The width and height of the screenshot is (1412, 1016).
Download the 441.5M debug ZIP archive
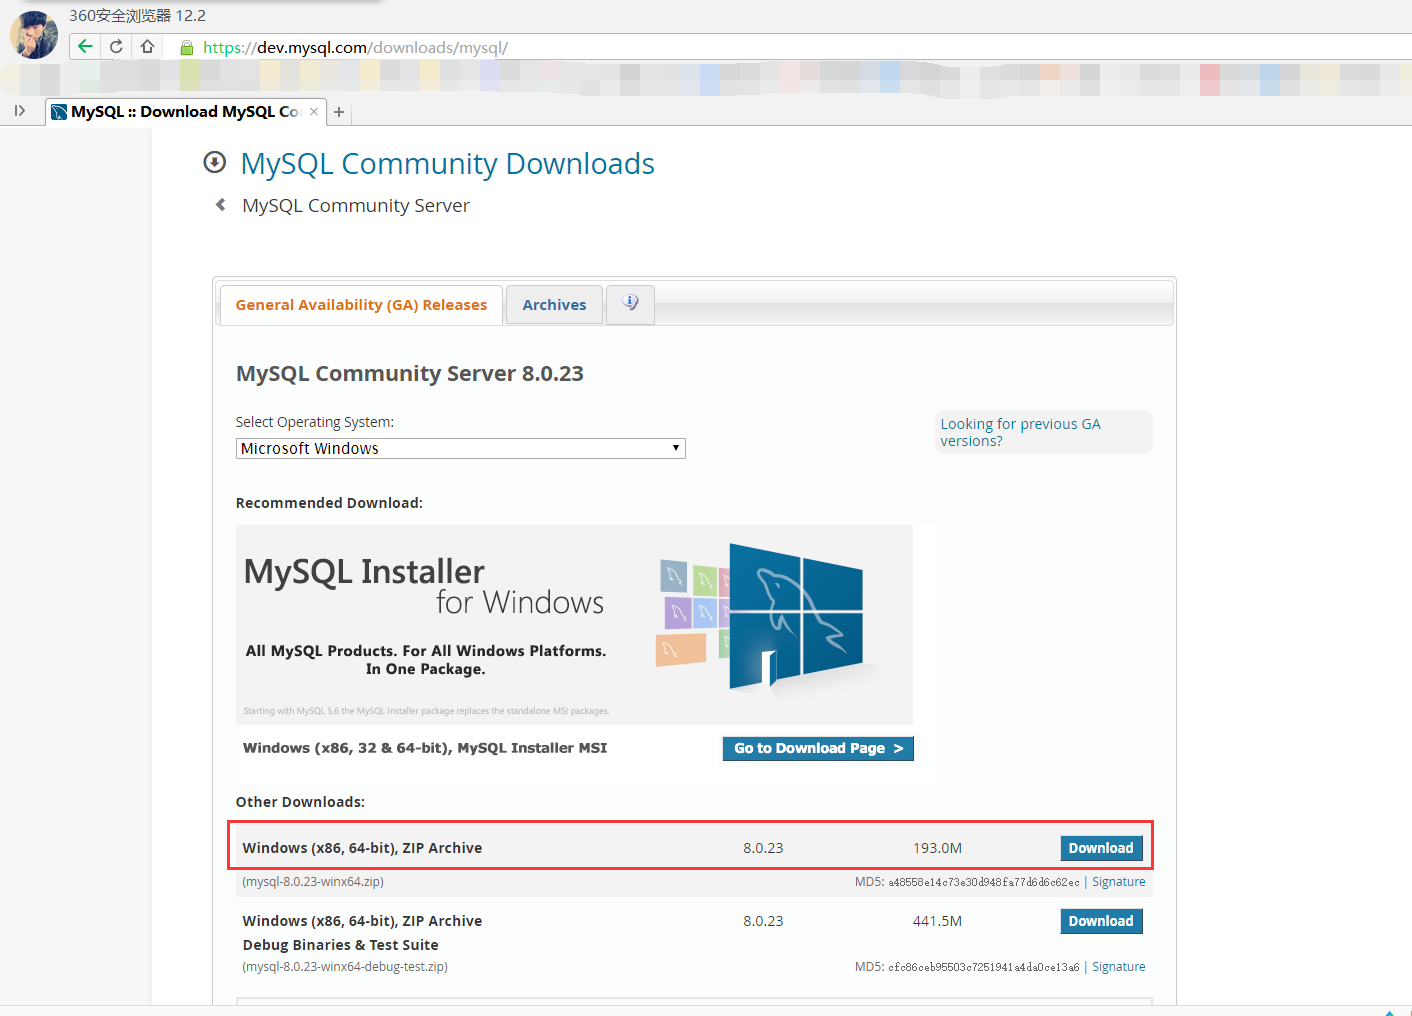pyautogui.click(x=1100, y=921)
